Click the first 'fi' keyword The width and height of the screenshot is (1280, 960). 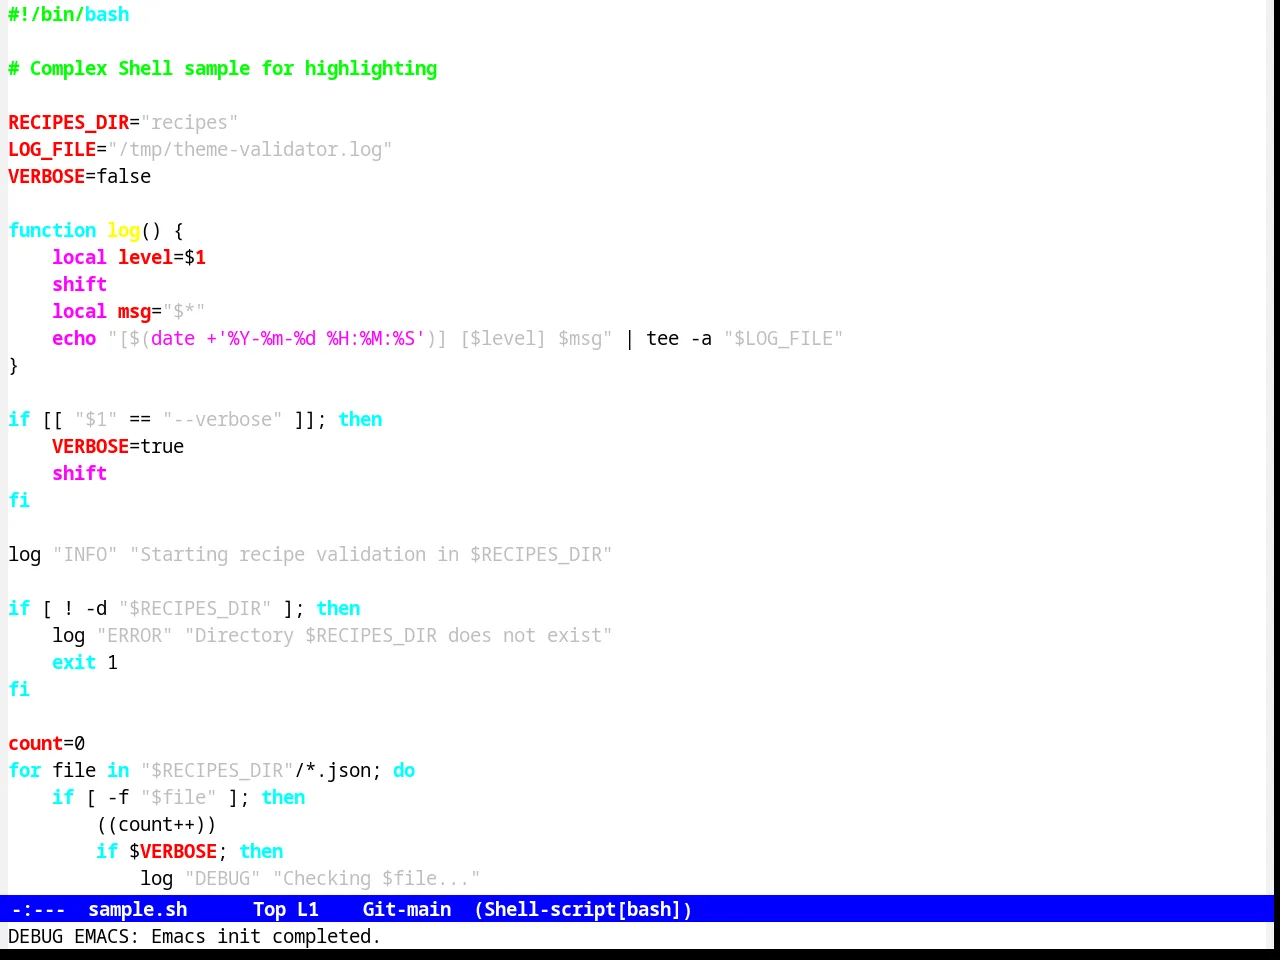point(19,500)
